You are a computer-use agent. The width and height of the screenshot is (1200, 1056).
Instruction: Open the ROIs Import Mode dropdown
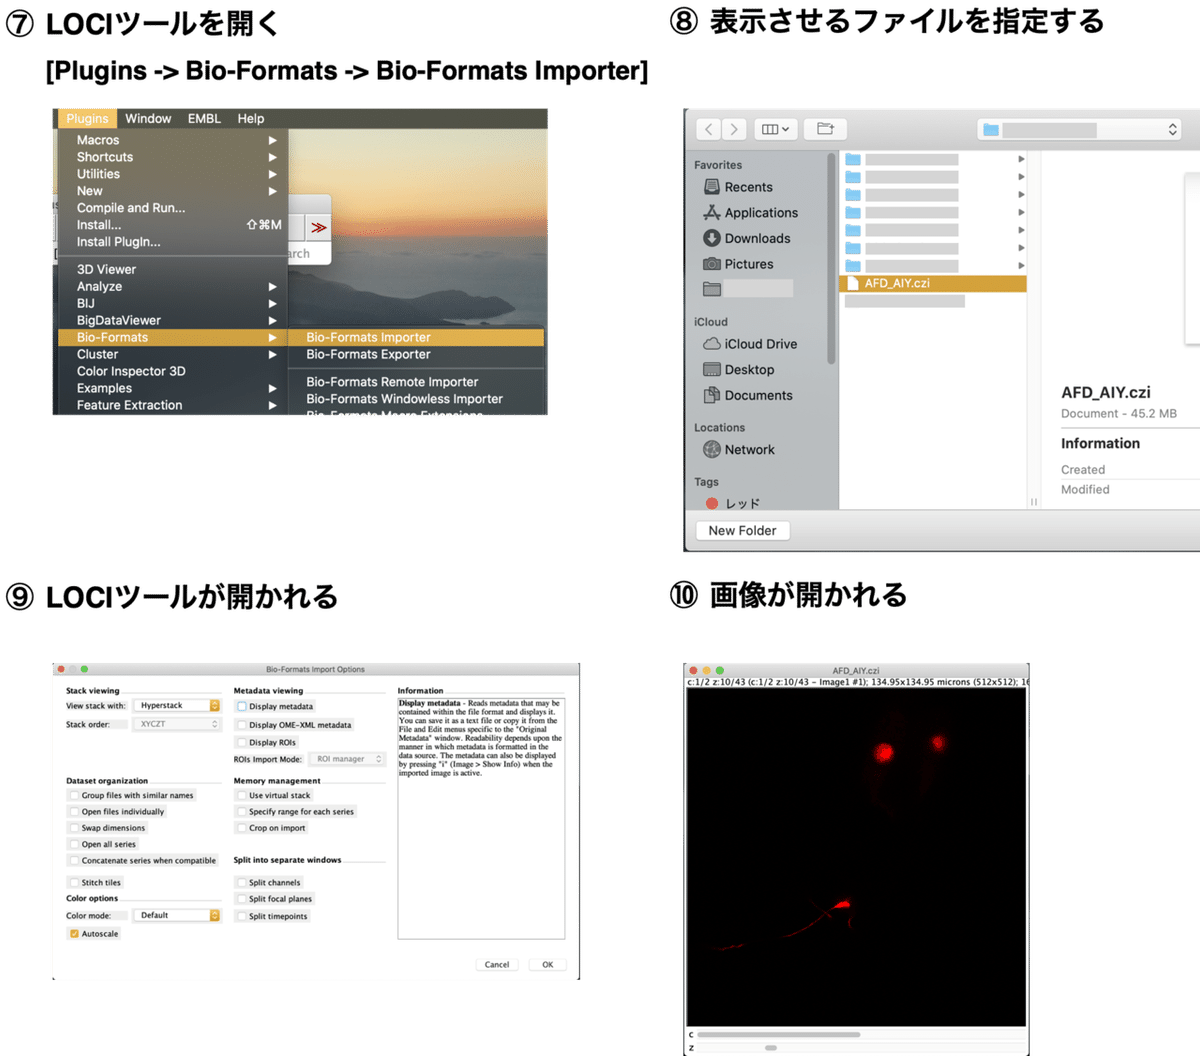[x=347, y=759]
